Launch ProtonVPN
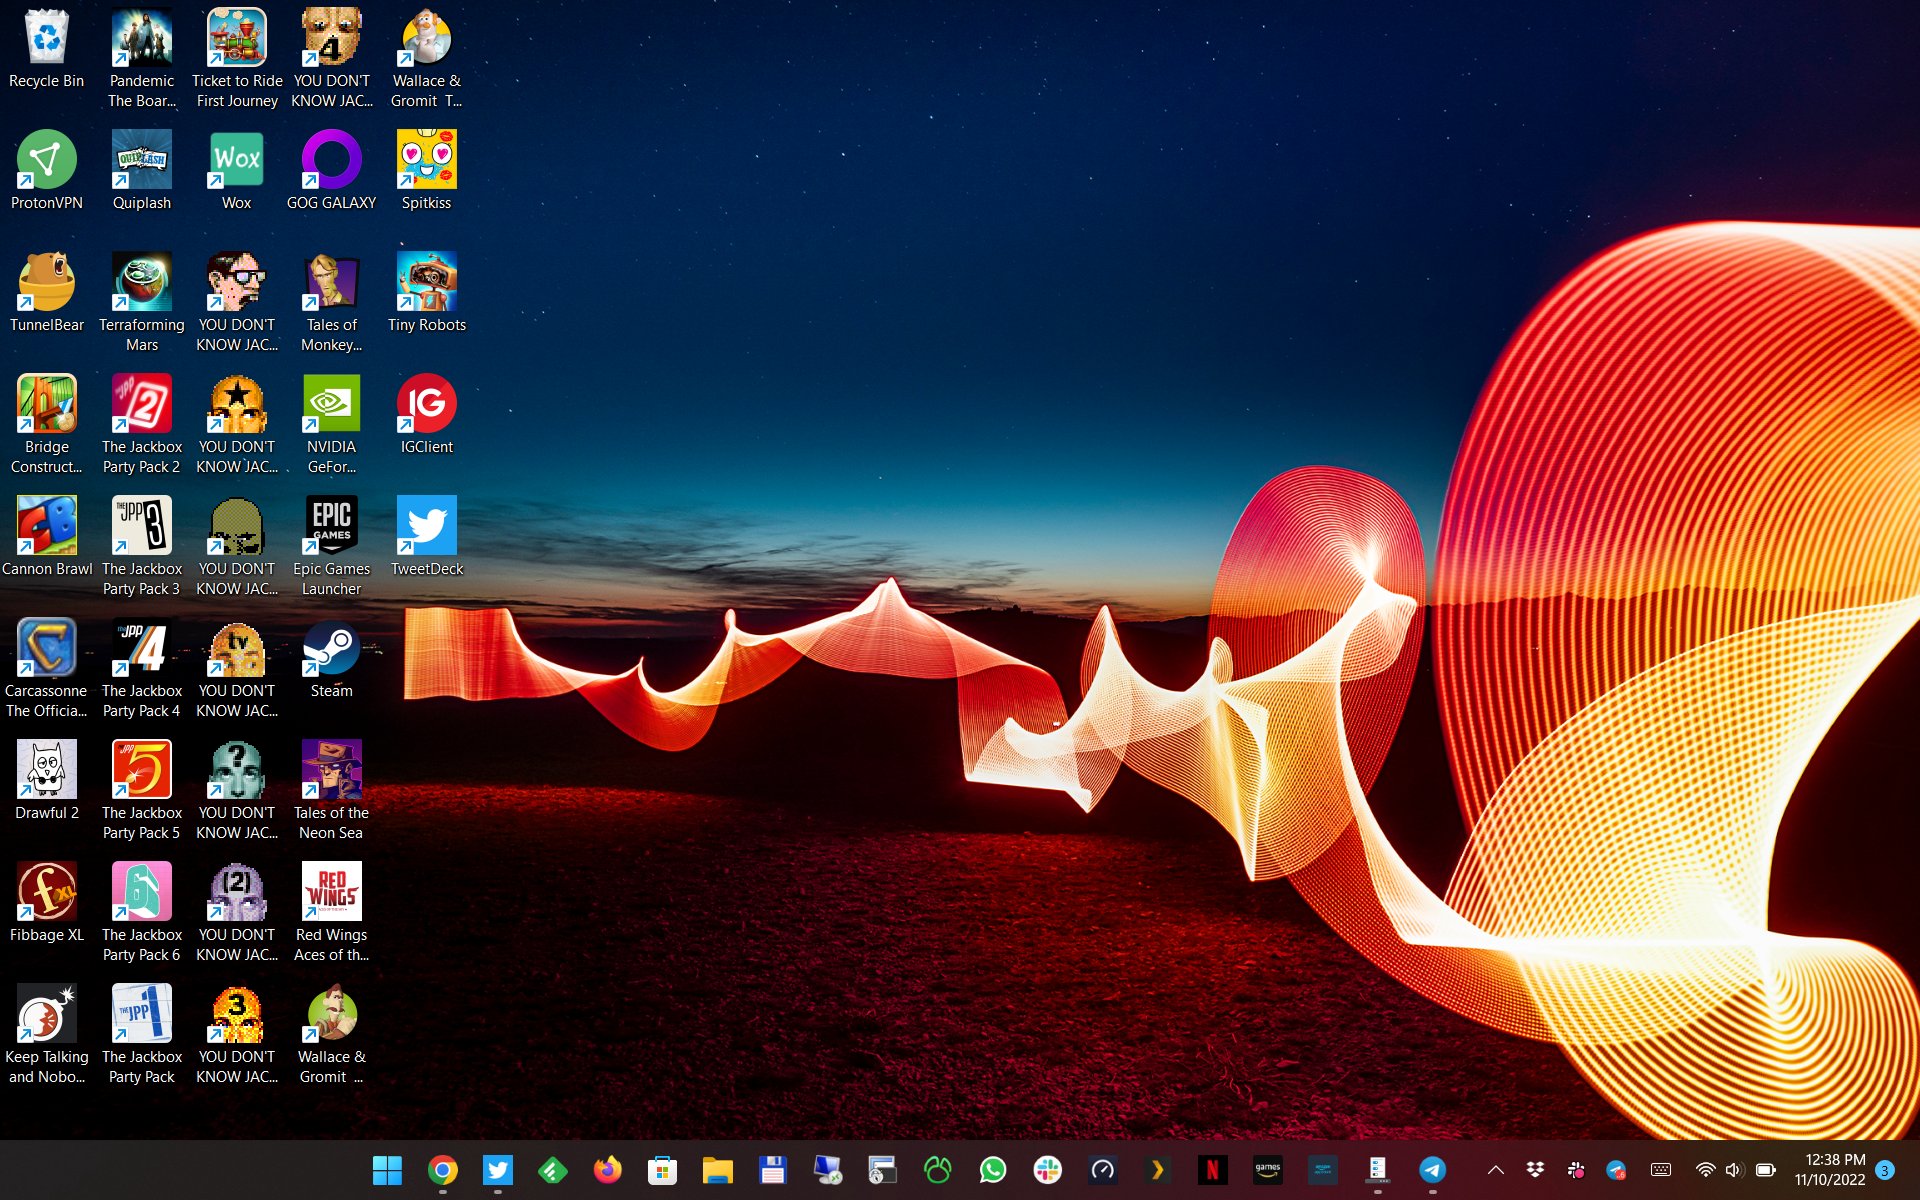Image resolution: width=1920 pixels, height=1200 pixels. point(46,160)
